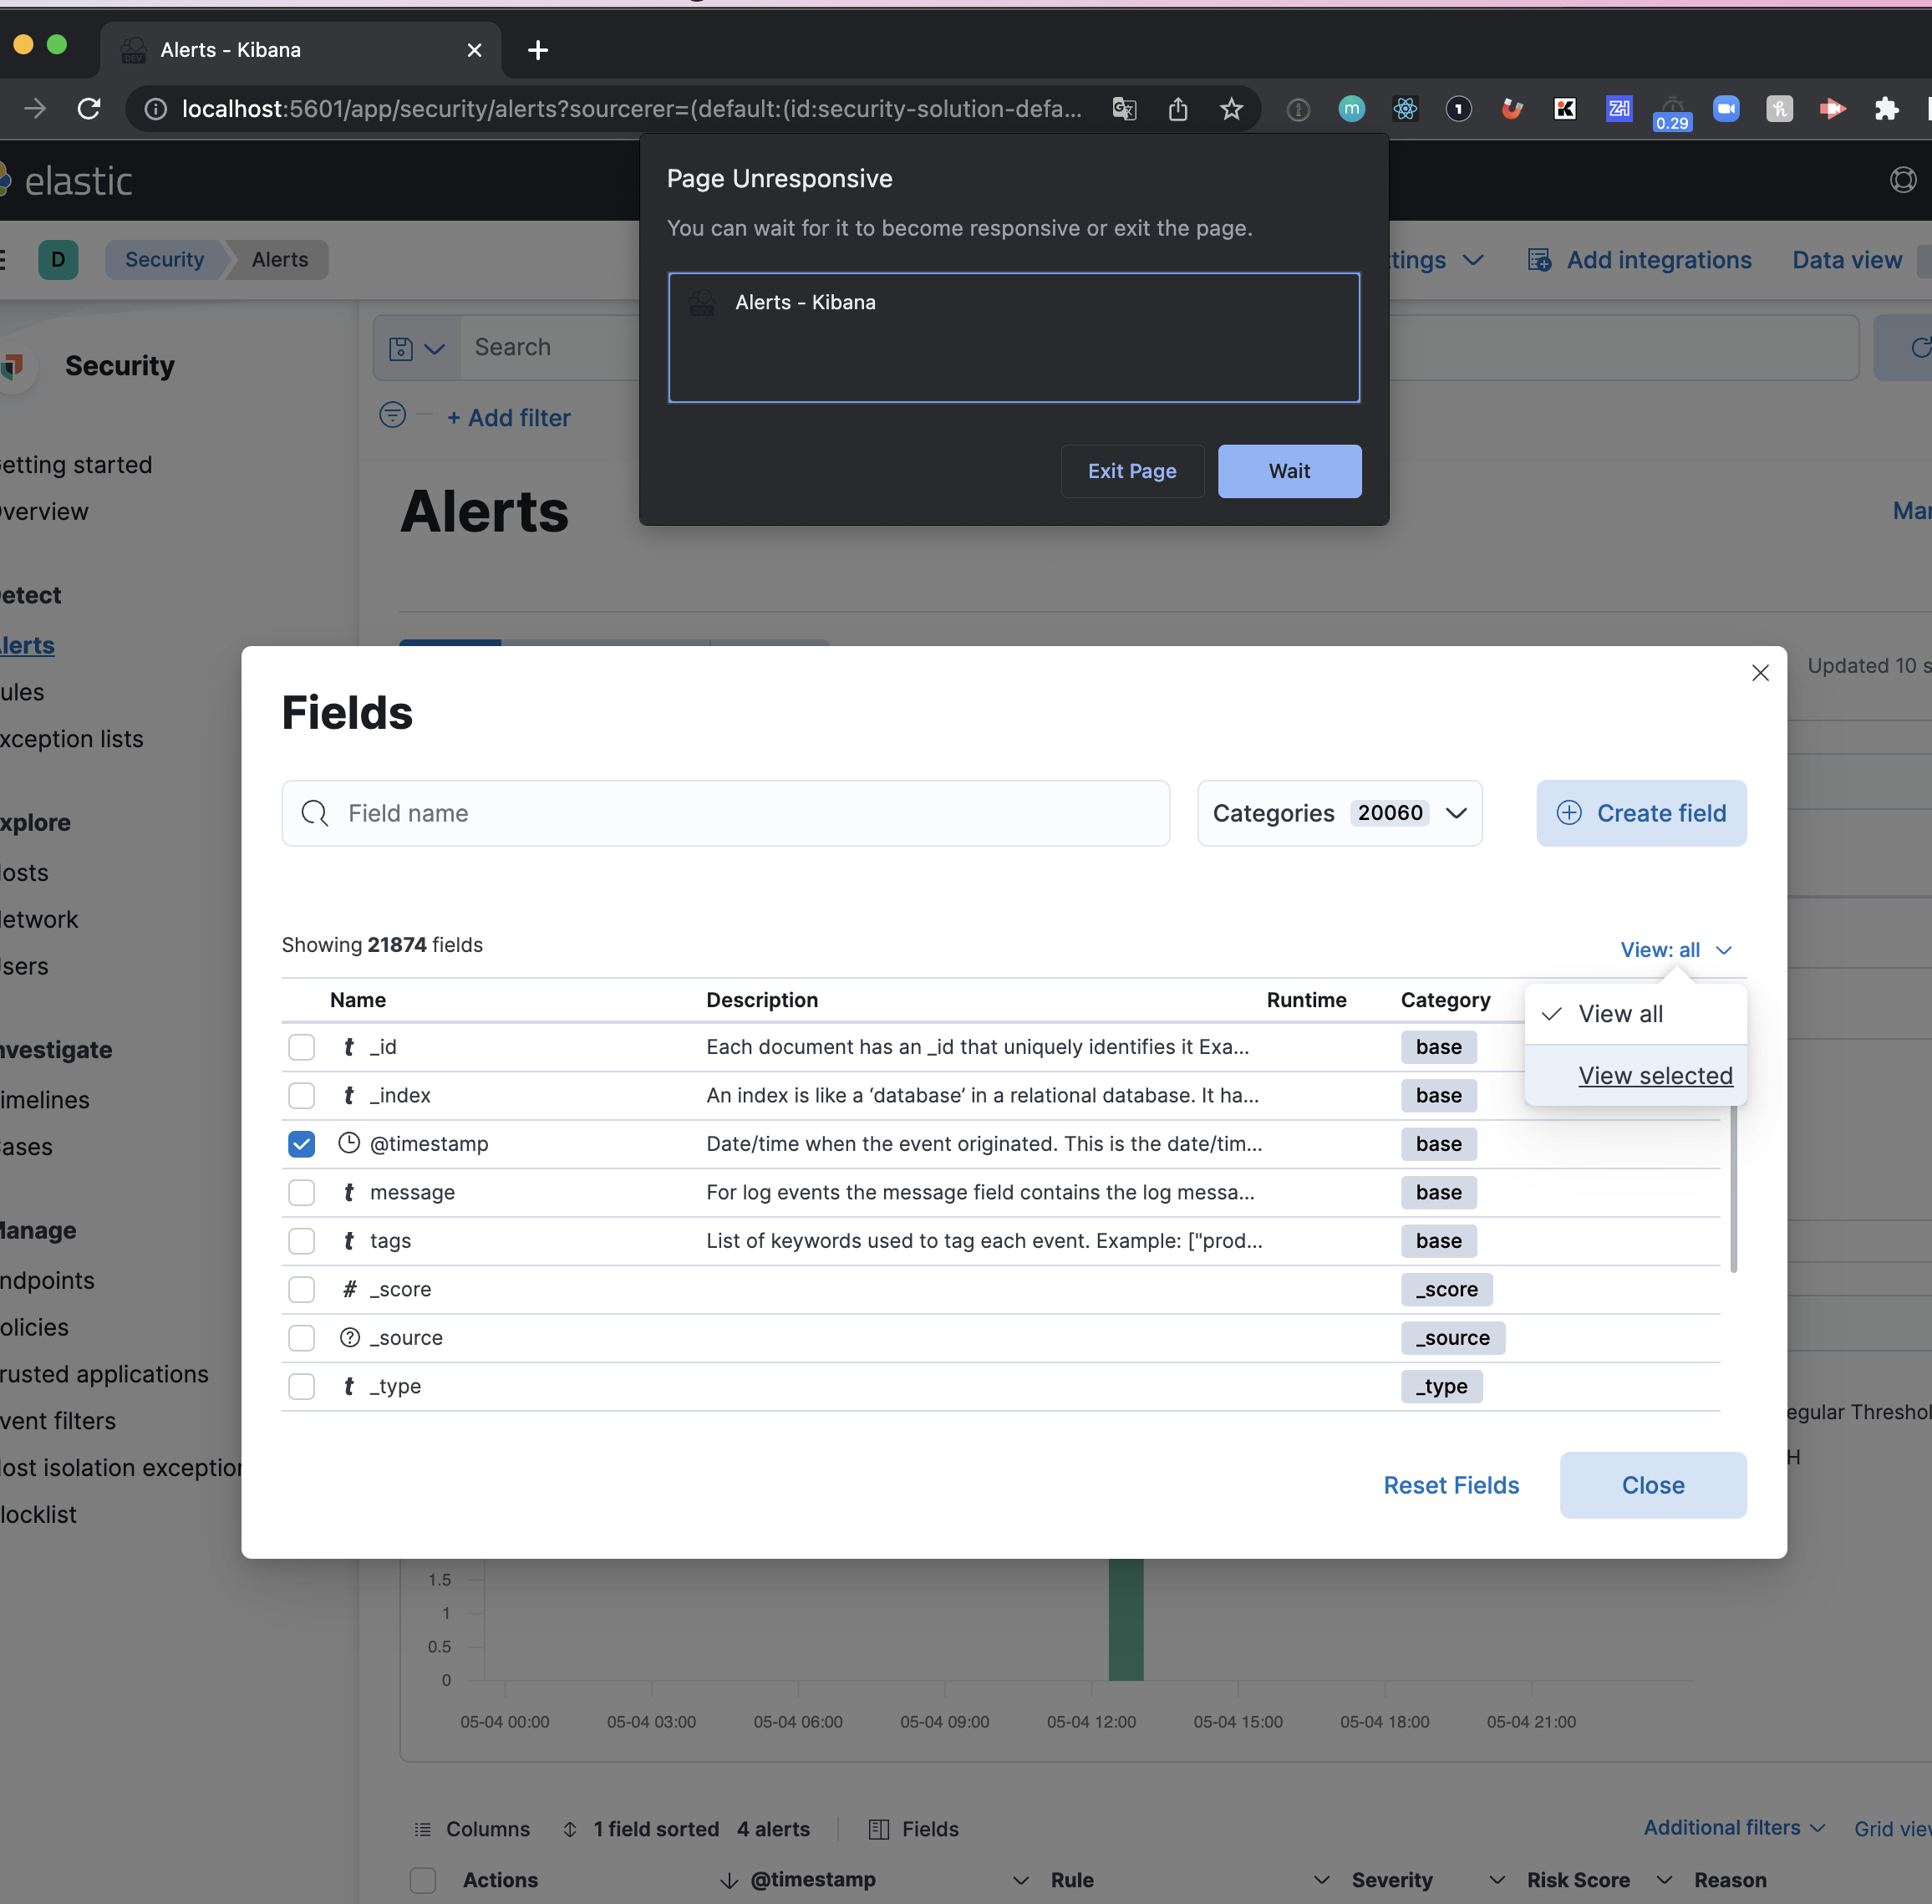The width and height of the screenshot is (1932, 1904).
Task: Check the _id field checkbox
Action: point(301,1047)
